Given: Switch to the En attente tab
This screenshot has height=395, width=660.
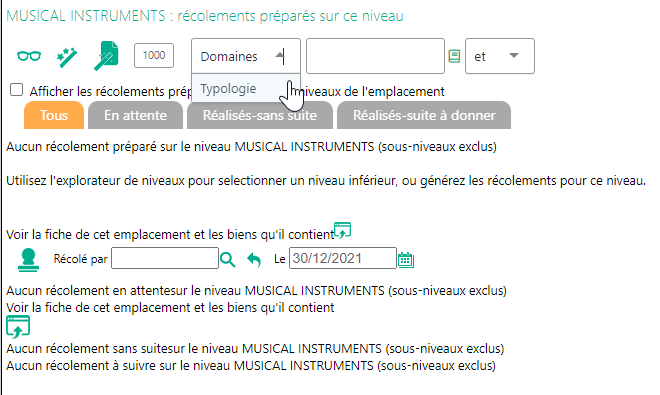Looking at the screenshot, I should (136, 115).
